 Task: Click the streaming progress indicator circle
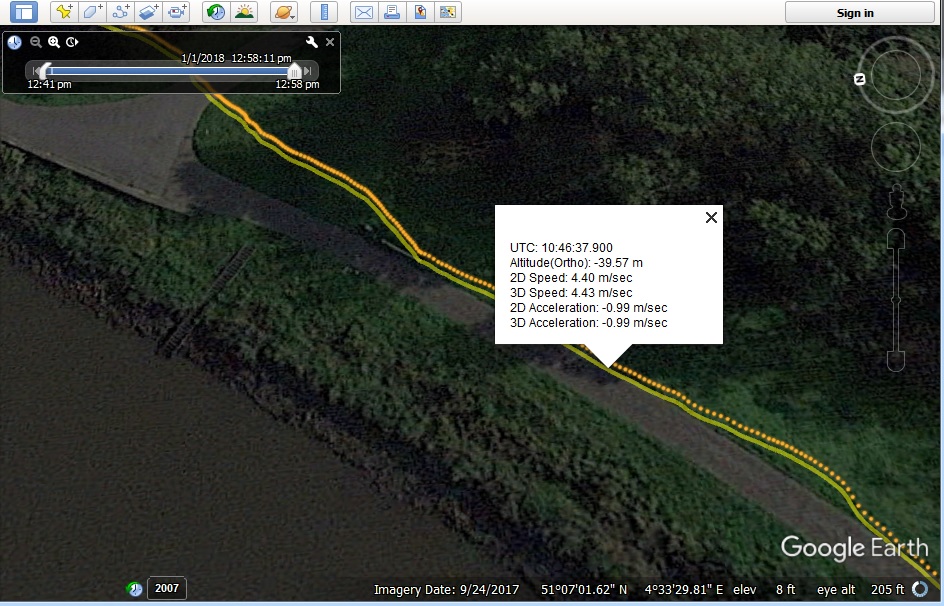[920, 589]
